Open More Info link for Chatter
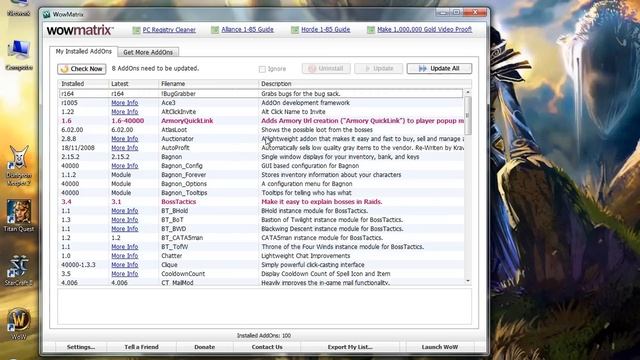Screen dimensions: 640x360 pos(124,256)
